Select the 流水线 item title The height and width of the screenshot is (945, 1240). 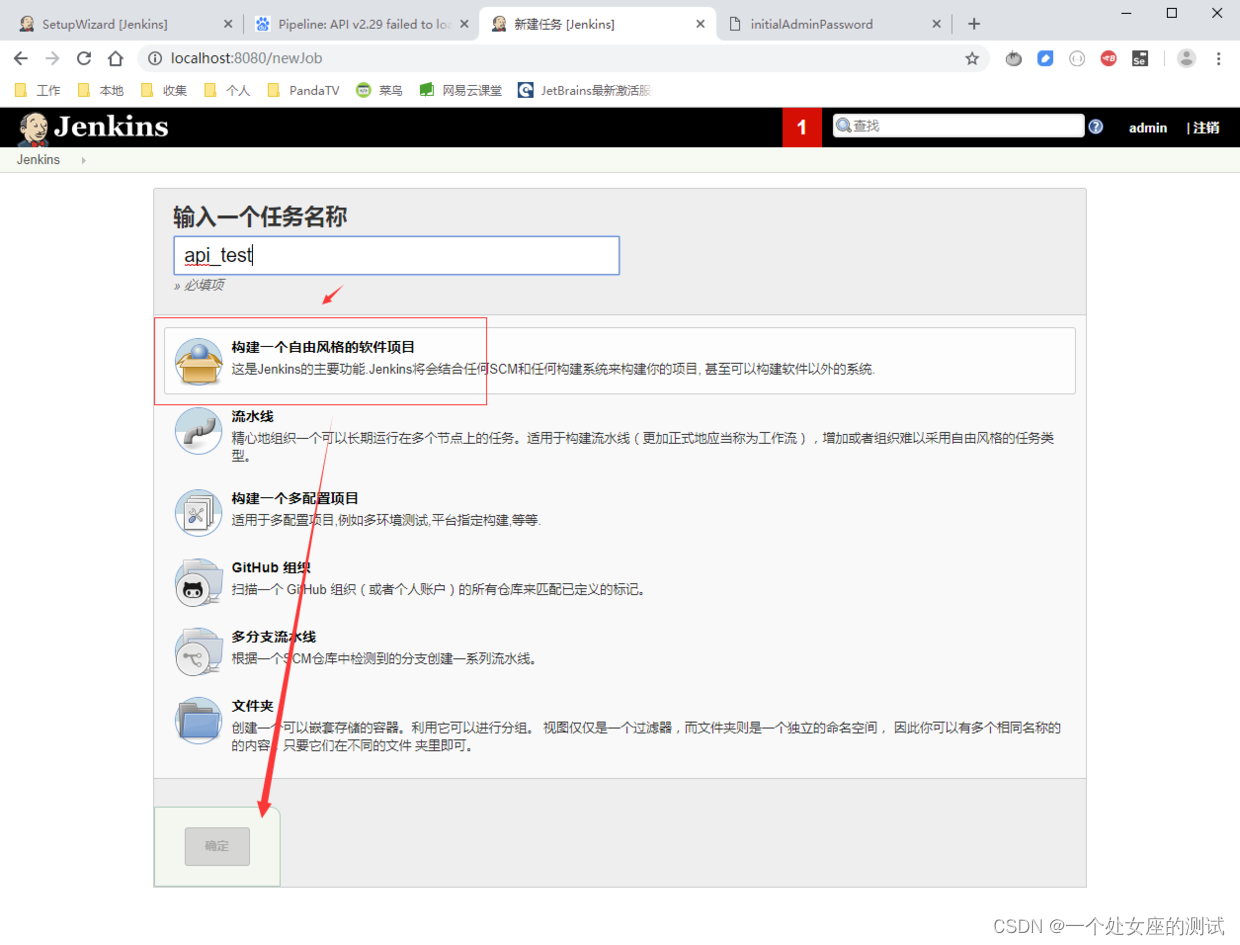(x=252, y=416)
